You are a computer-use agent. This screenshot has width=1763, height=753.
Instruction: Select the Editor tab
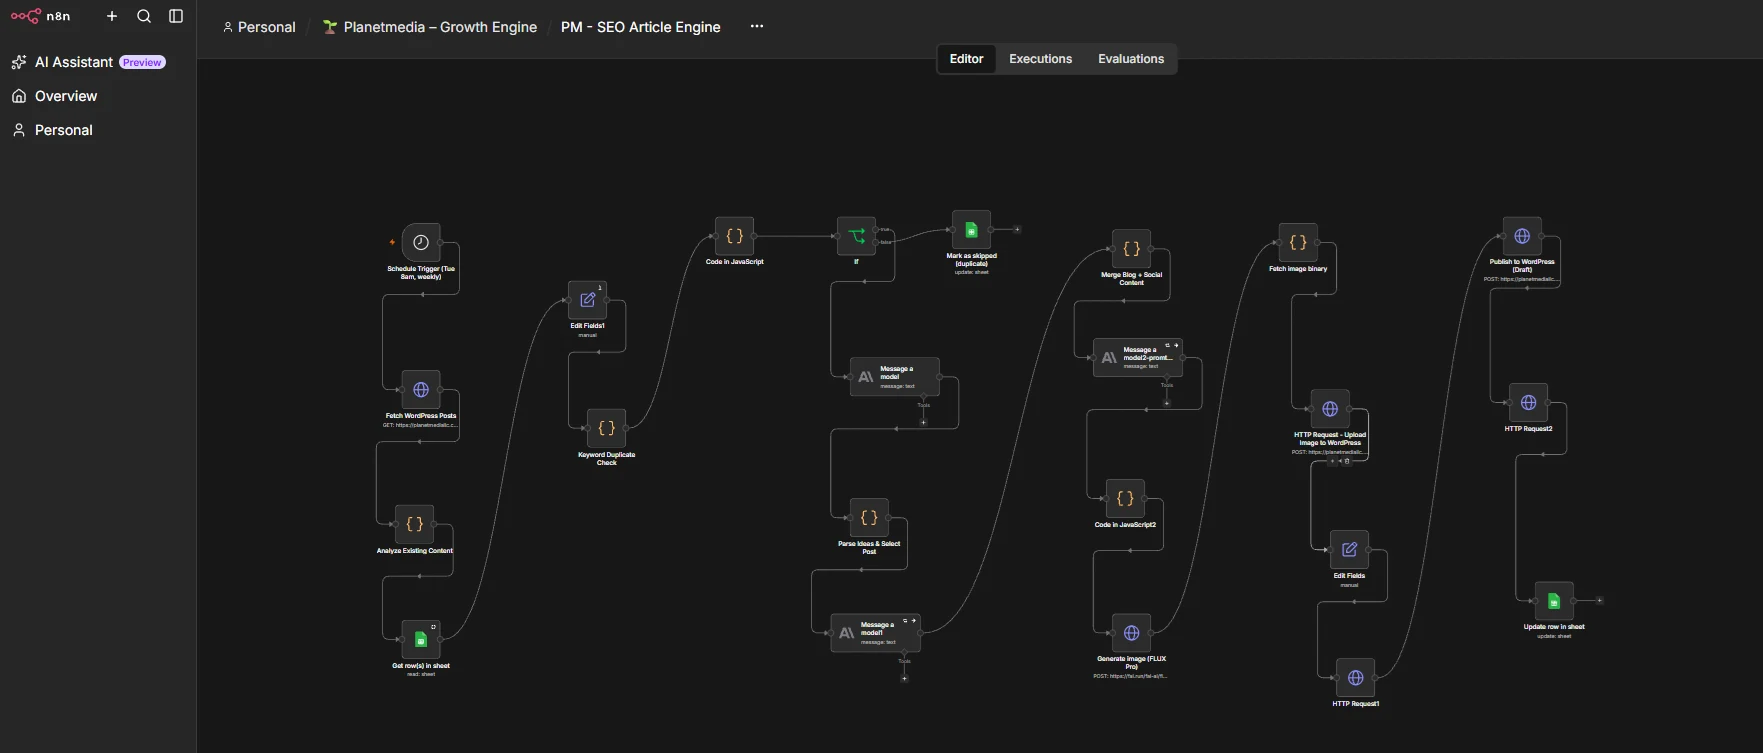tap(966, 59)
